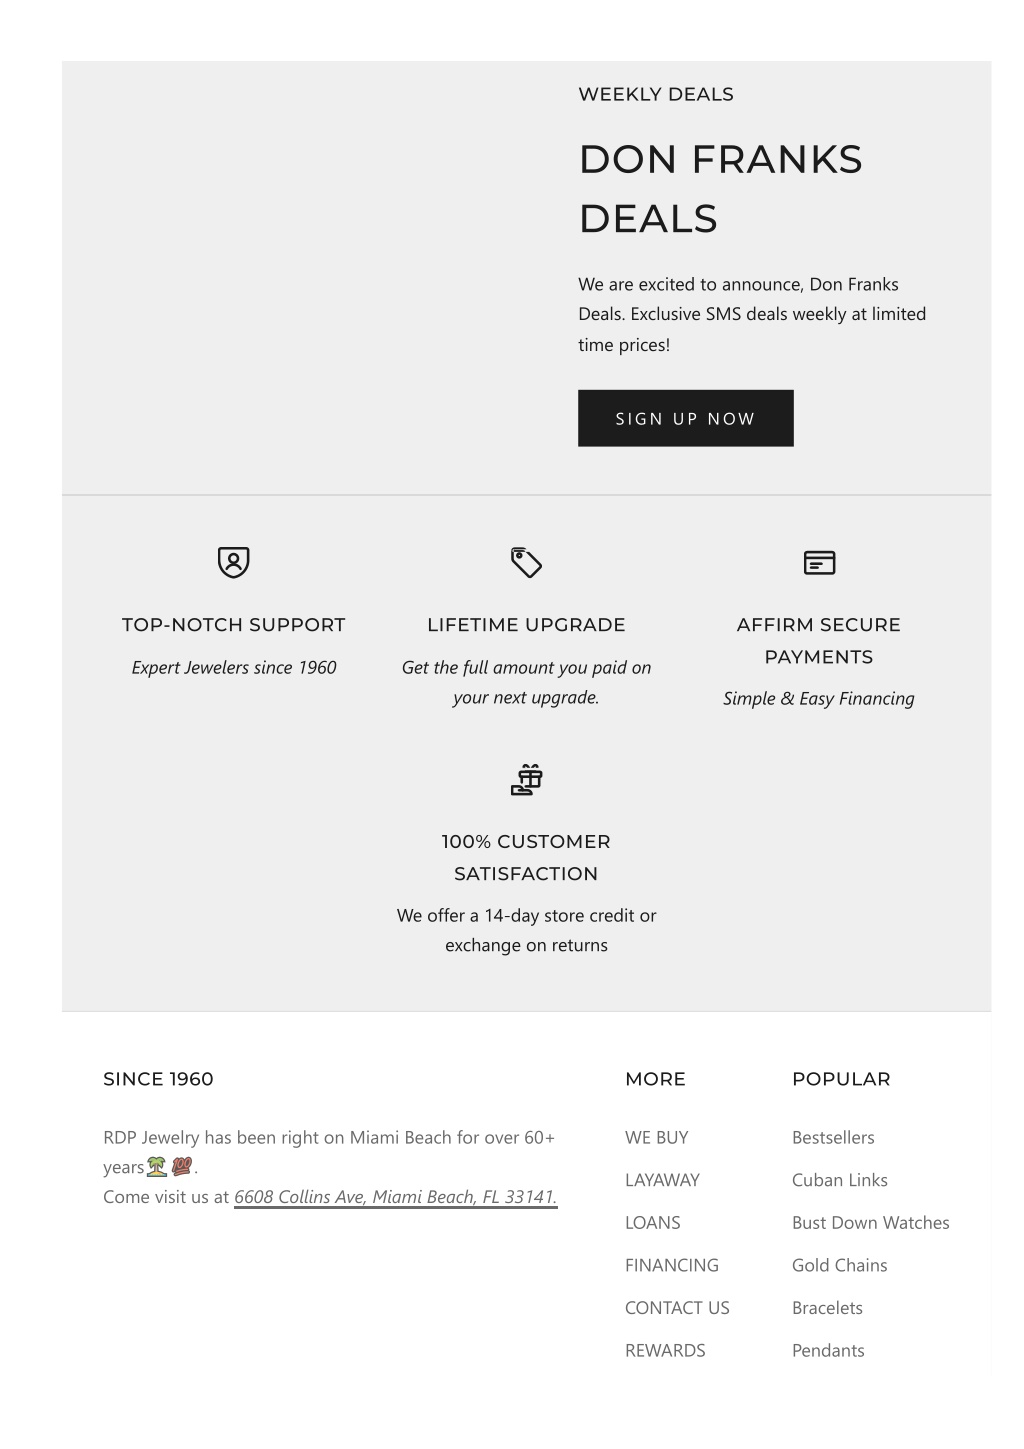Browse the Gold Chains link
This screenshot has width=1024, height=1449.
coord(839,1265)
